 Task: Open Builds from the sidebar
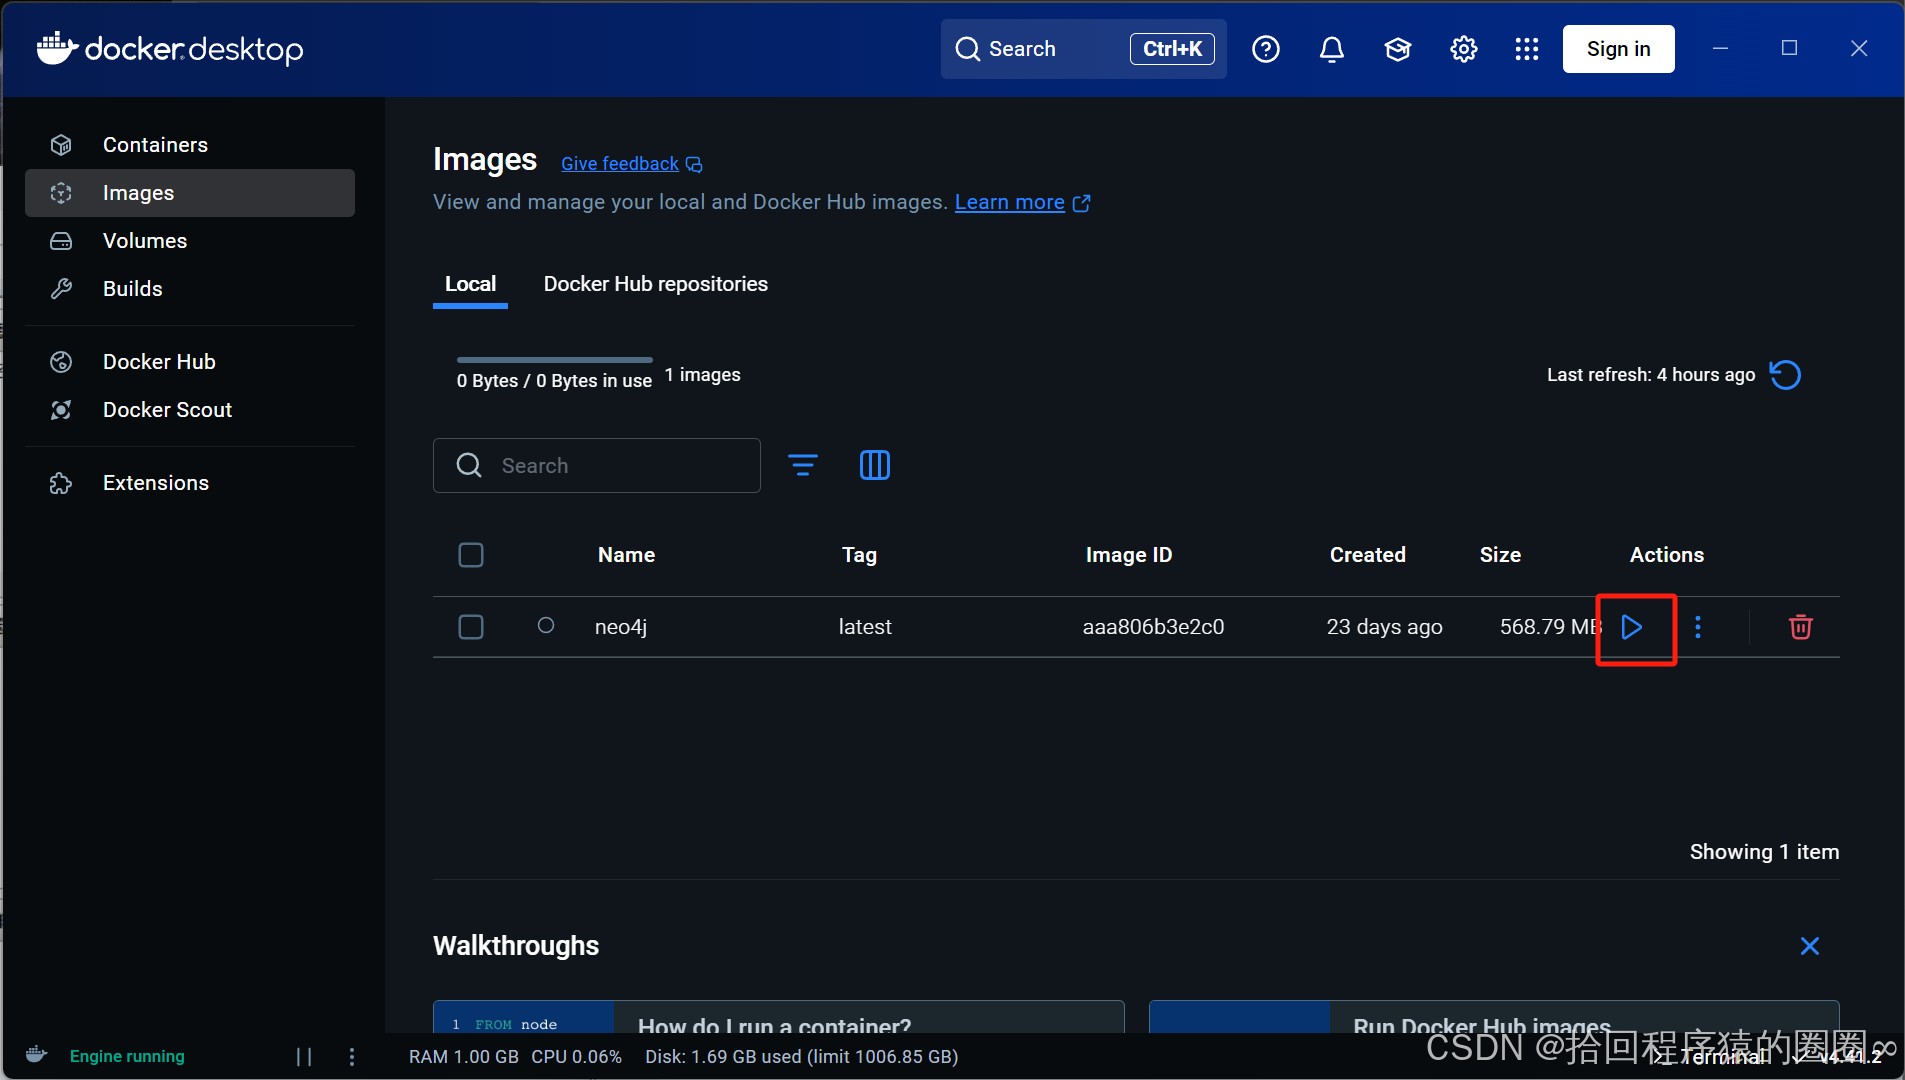[x=190, y=289]
